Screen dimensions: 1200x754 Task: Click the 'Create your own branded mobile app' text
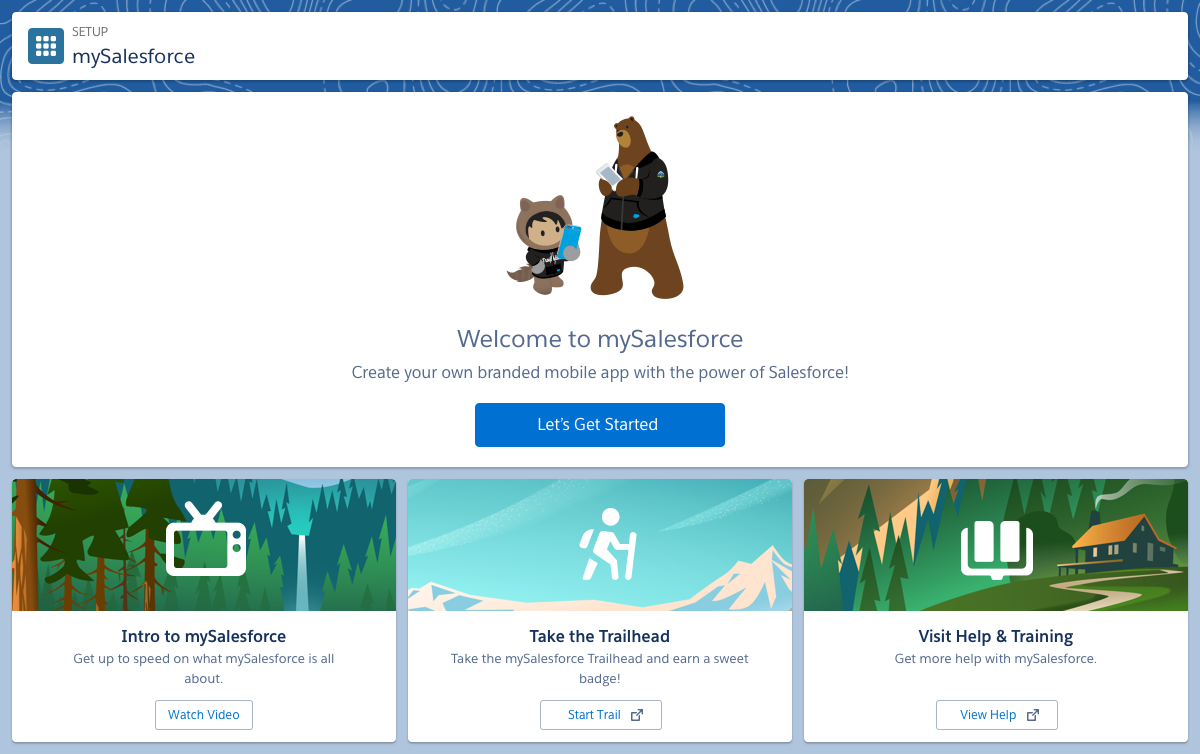(600, 372)
